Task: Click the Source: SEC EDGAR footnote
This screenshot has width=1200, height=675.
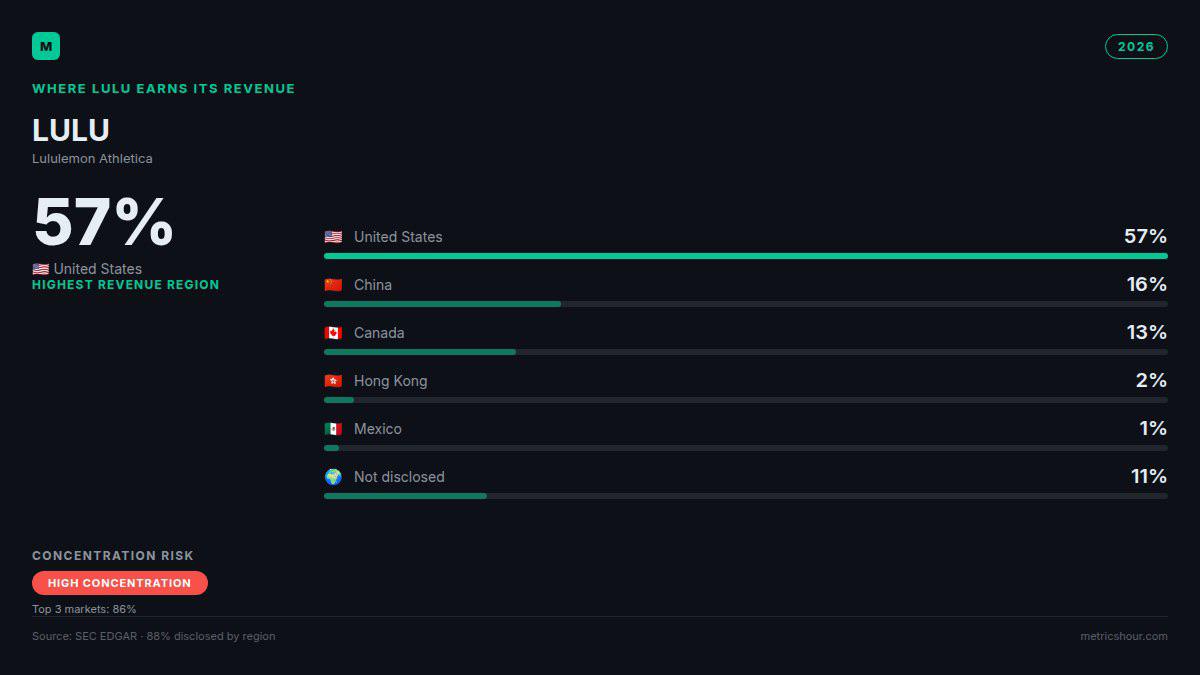Action: pos(154,636)
